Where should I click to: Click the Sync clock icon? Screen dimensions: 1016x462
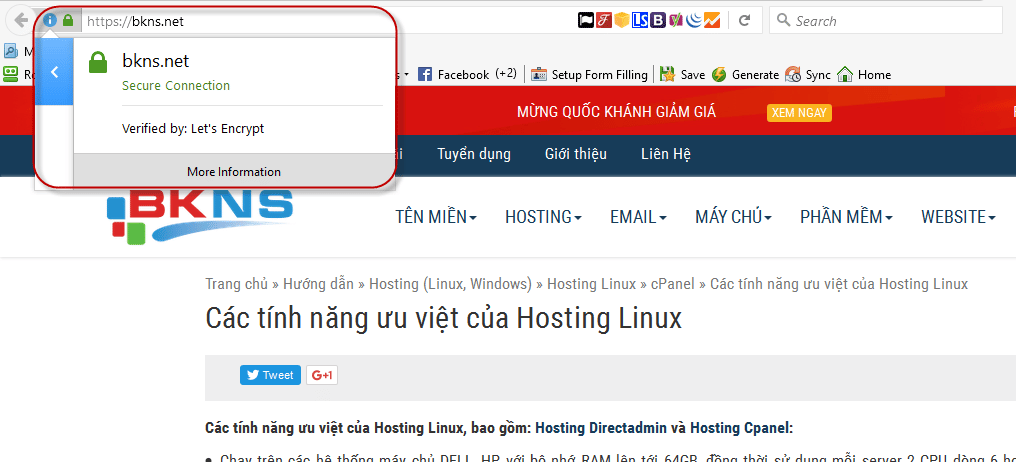click(792, 75)
